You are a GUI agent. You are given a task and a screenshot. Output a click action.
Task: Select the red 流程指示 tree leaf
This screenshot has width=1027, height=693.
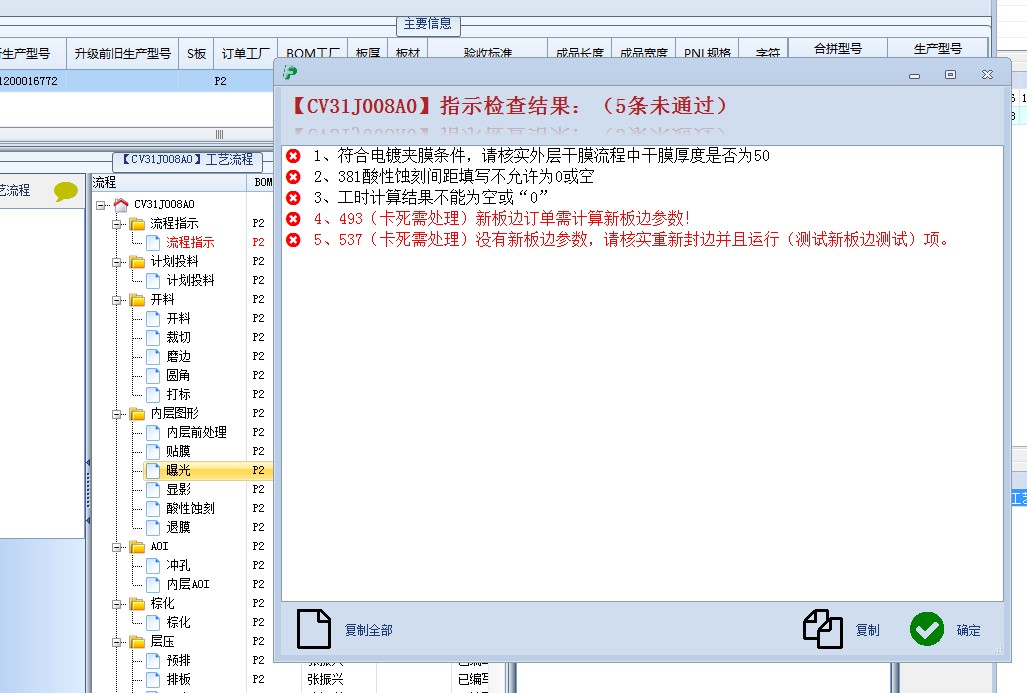(190, 242)
